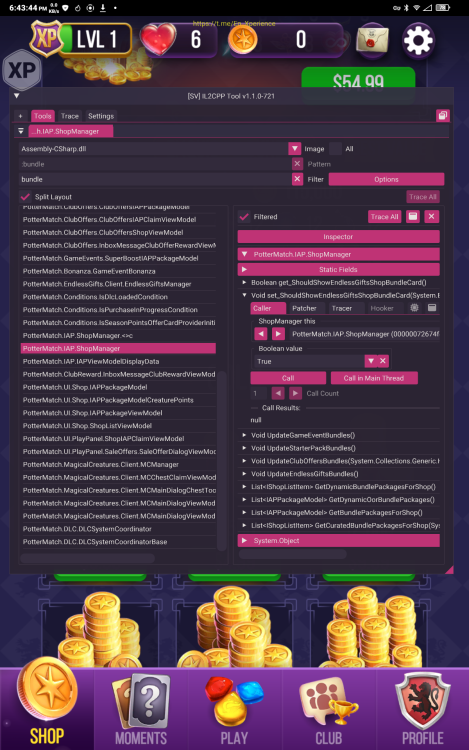Open the Boolean value True dropdown
This screenshot has height=750, width=469.
[x=371, y=361]
